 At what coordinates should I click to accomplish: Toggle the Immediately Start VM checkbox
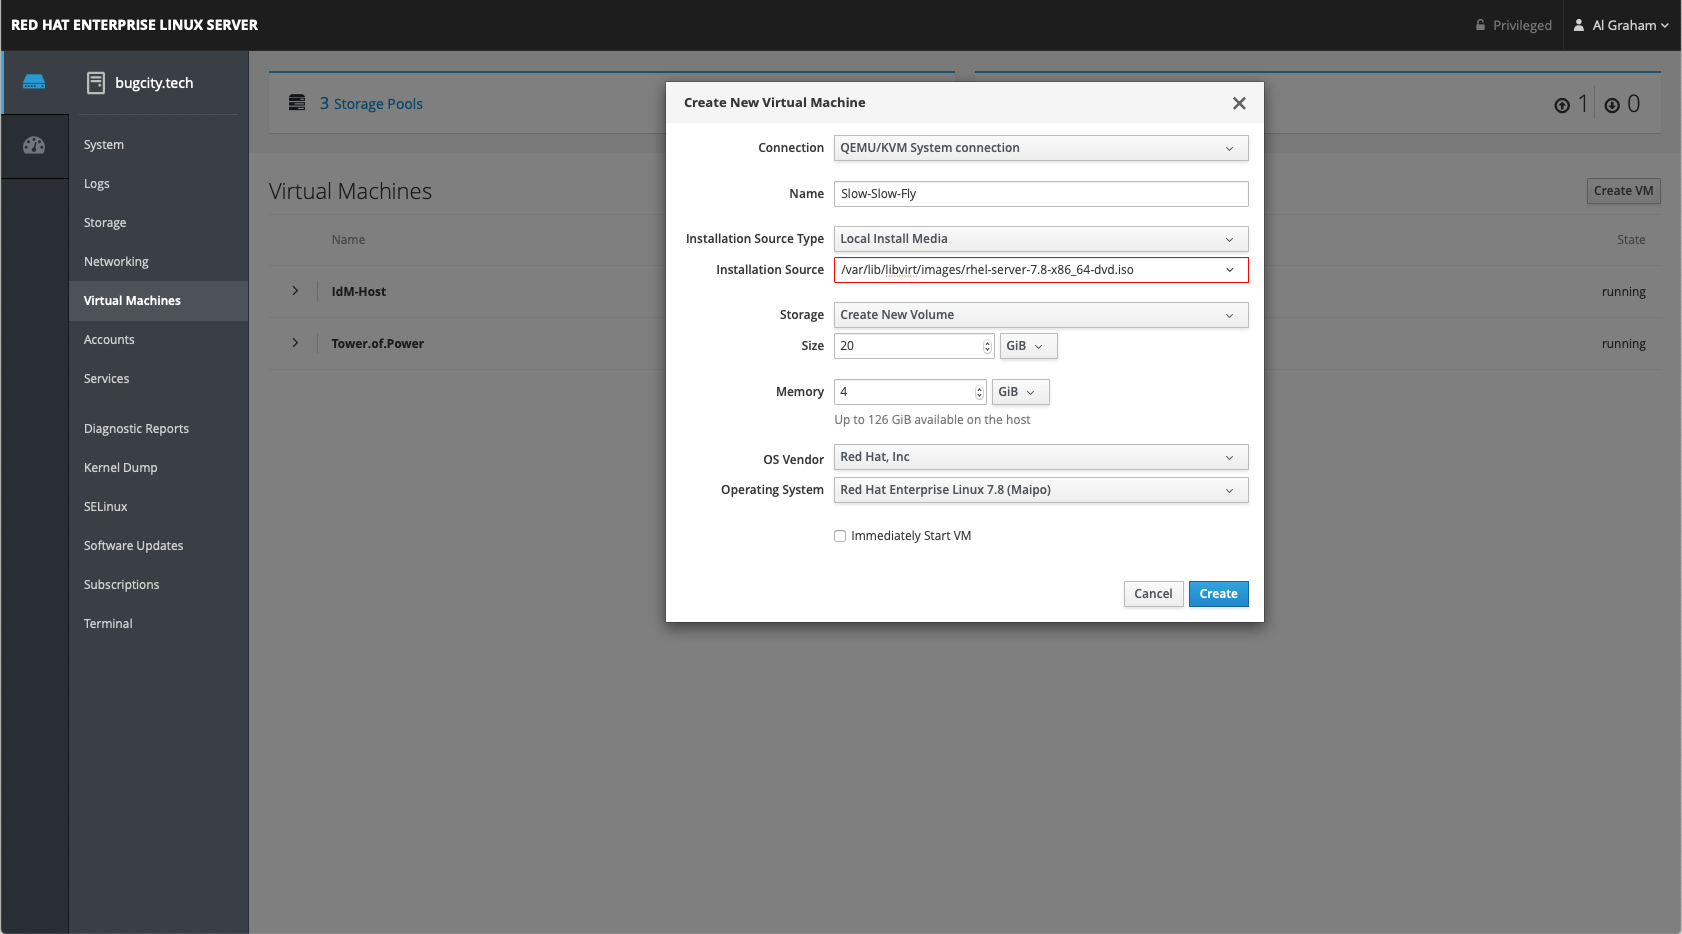pyautogui.click(x=840, y=536)
